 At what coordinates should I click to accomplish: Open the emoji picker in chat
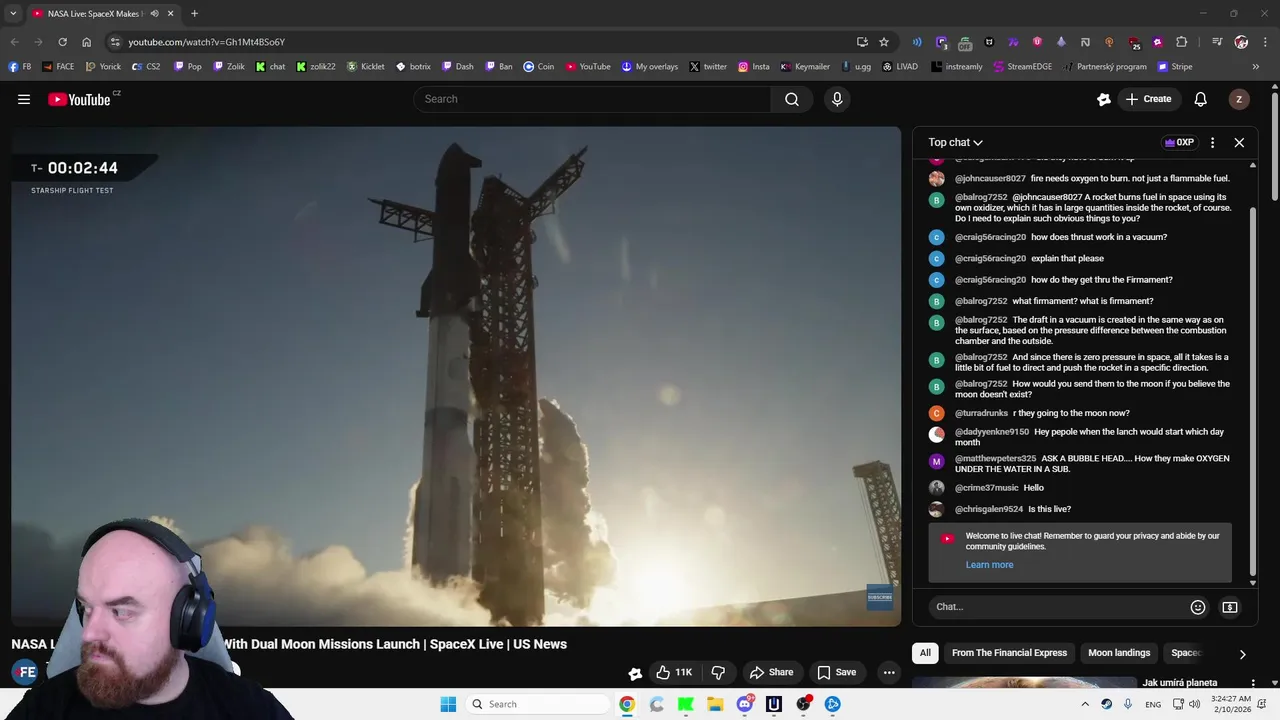point(1198,607)
